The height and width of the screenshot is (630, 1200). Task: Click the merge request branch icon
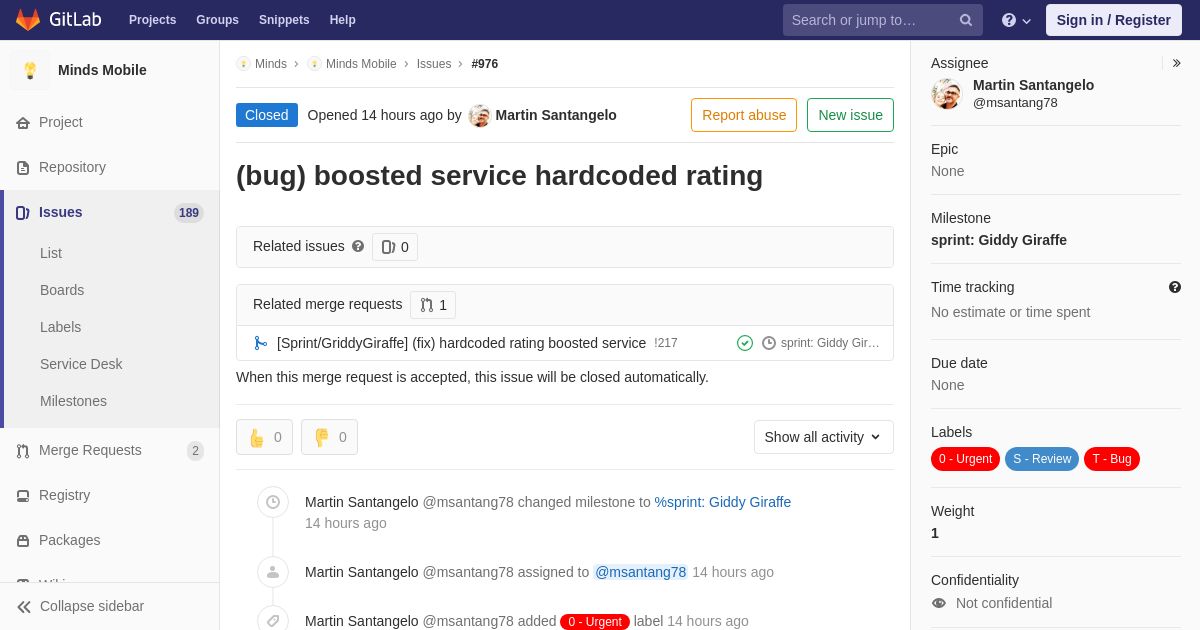(x=261, y=343)
